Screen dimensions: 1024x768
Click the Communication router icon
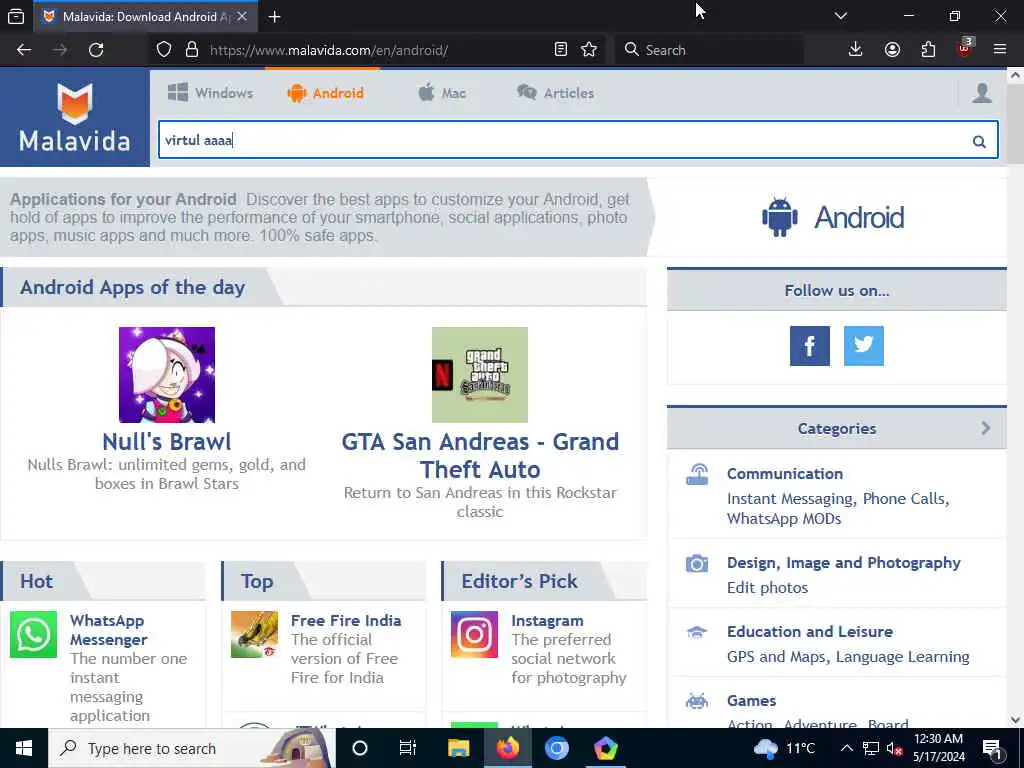coord(697,475)
